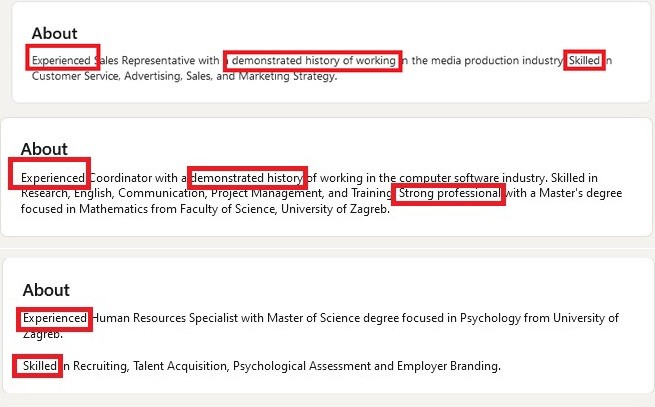Click highlighted 'Experienced' before Human Resources Specialist
Viewport: 655px width, 407px height.
54,319
